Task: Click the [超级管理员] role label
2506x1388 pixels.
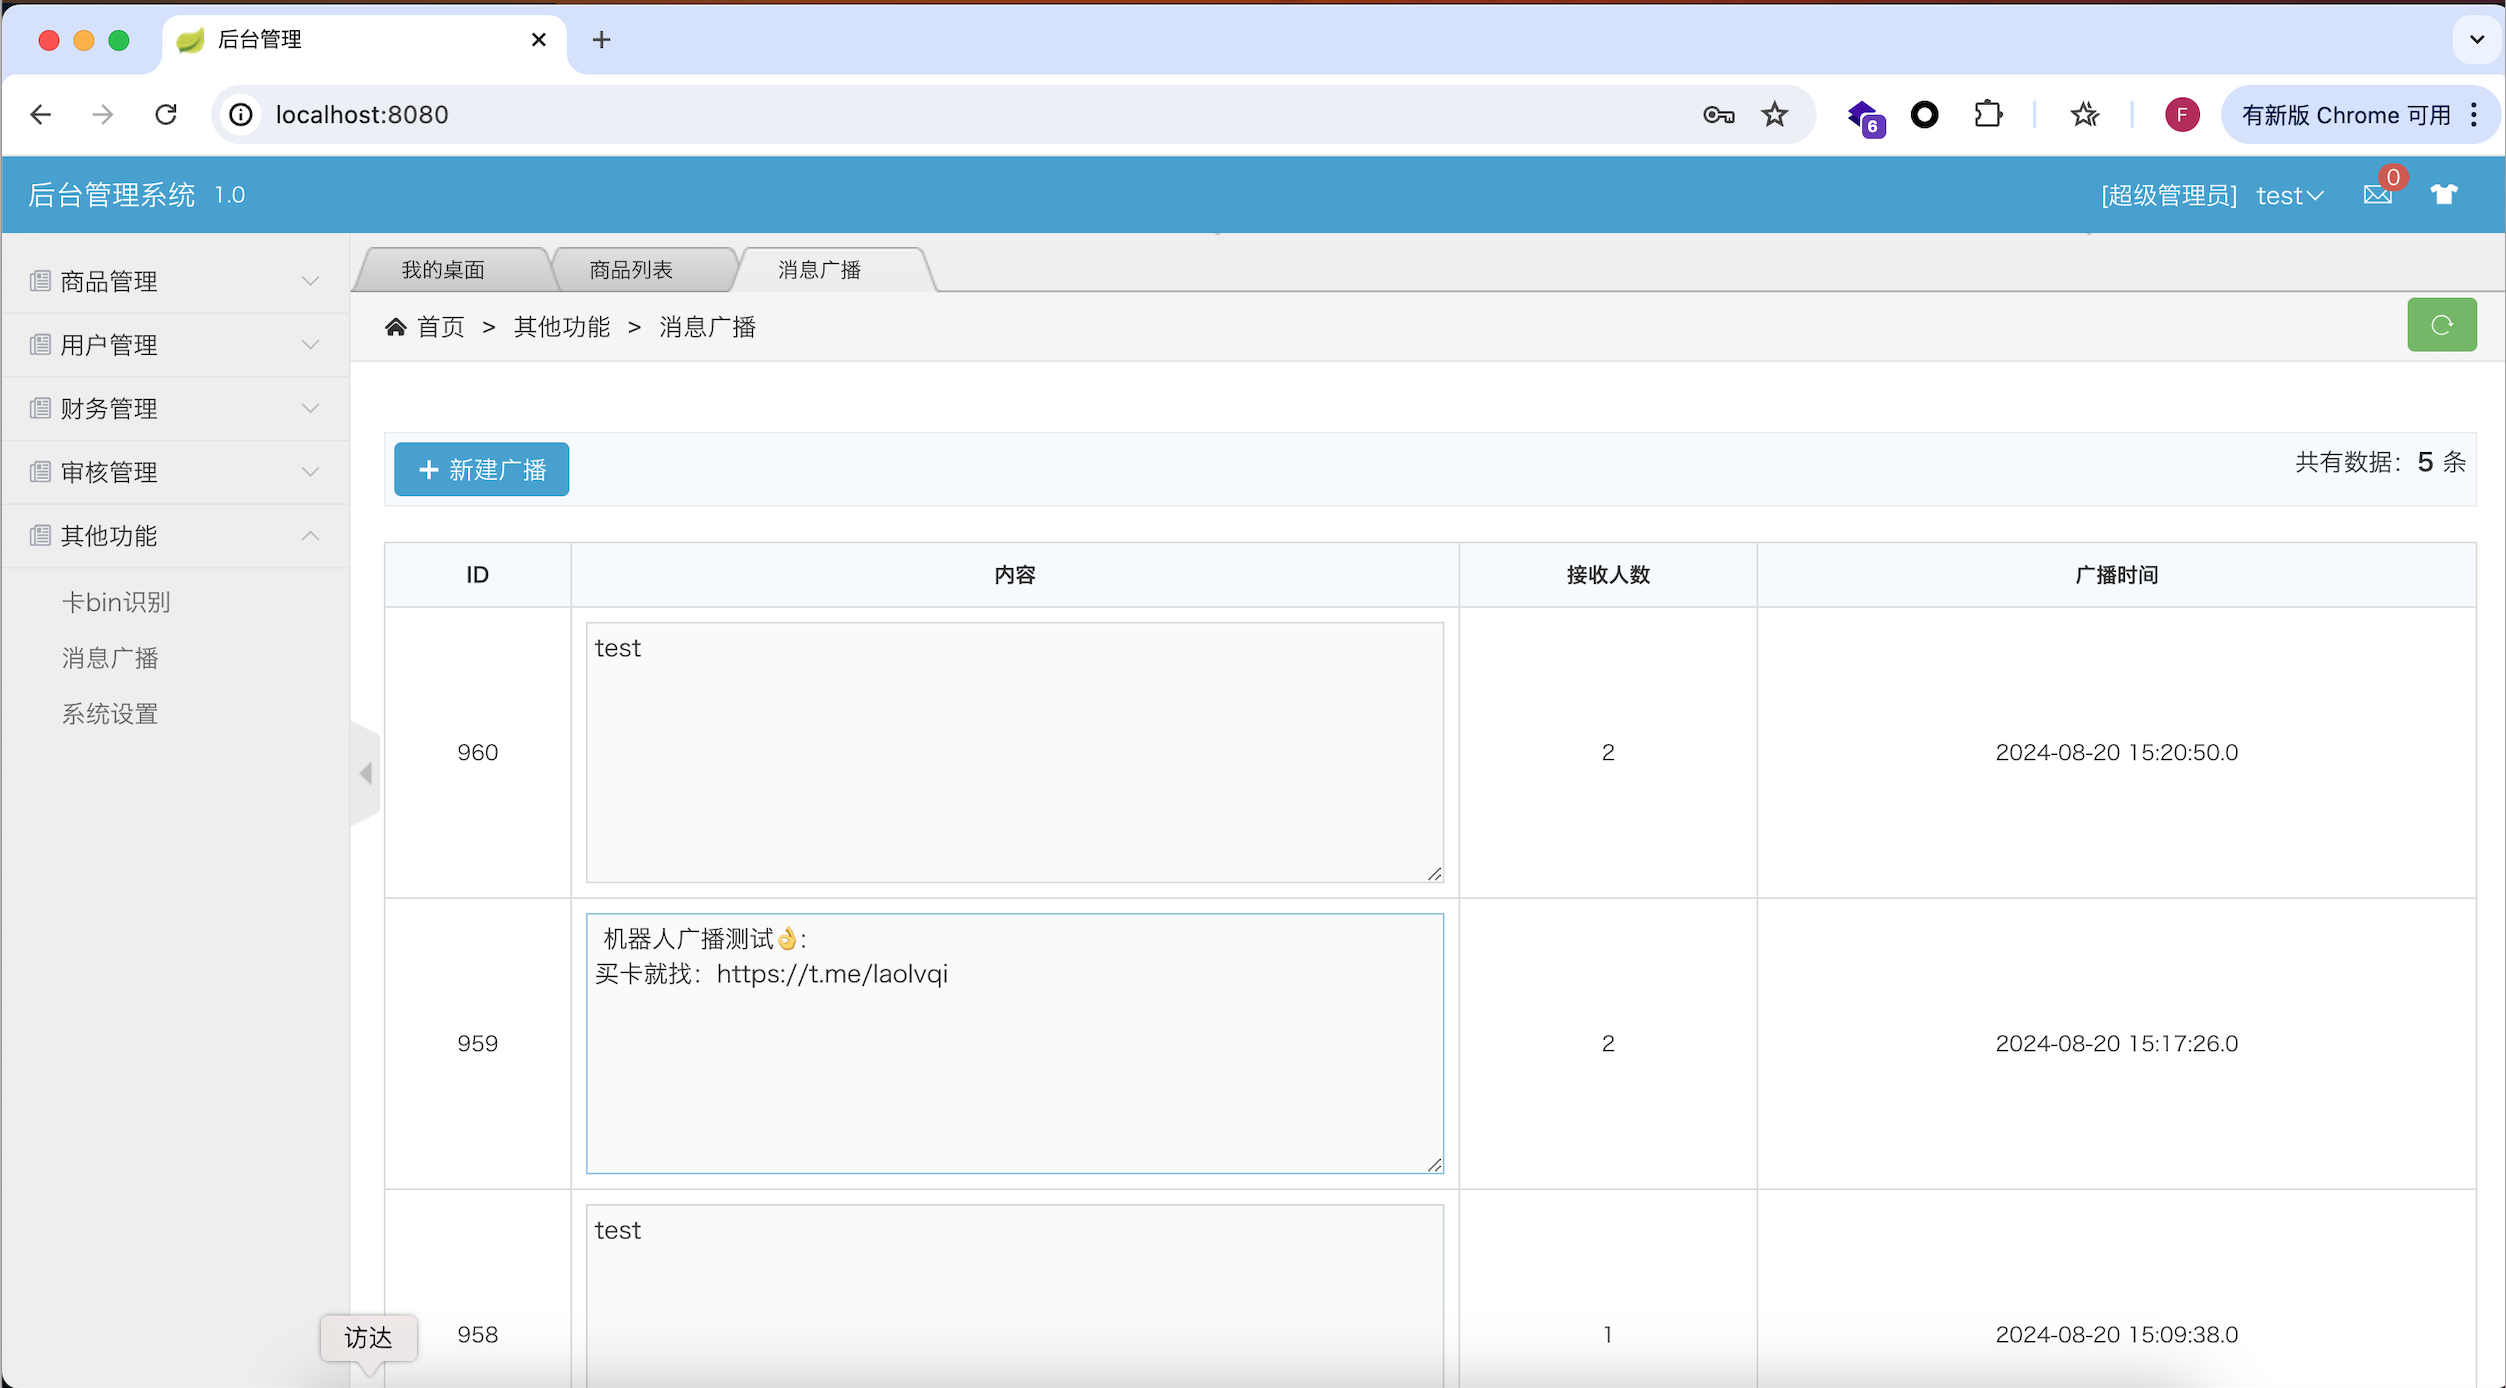Action: 2168,195
